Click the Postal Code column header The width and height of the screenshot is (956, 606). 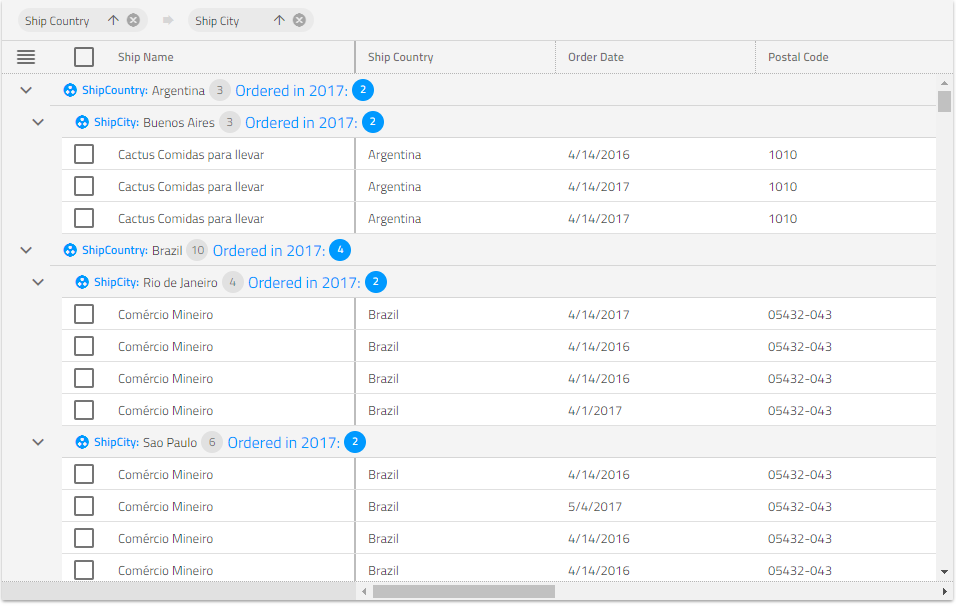(x=798, y=57)
